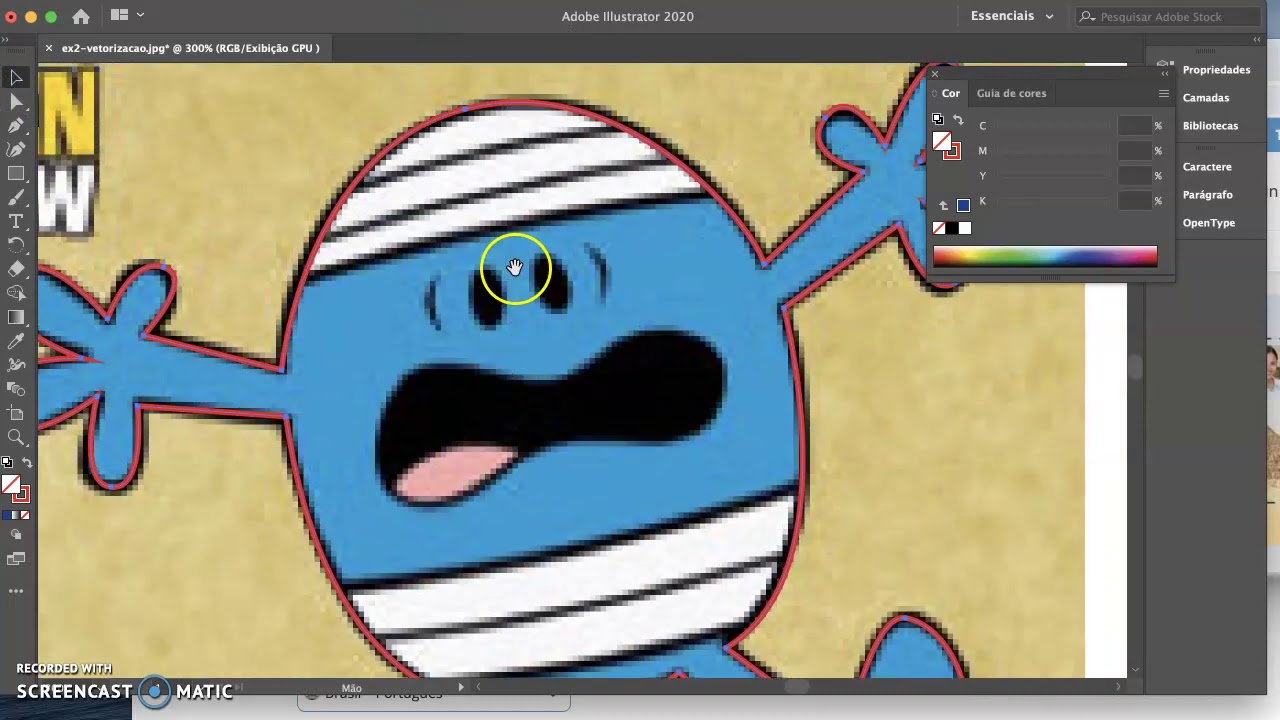Switch to the Cor tab
Screen dimensions: 1280x720
(x=951, y=93)
